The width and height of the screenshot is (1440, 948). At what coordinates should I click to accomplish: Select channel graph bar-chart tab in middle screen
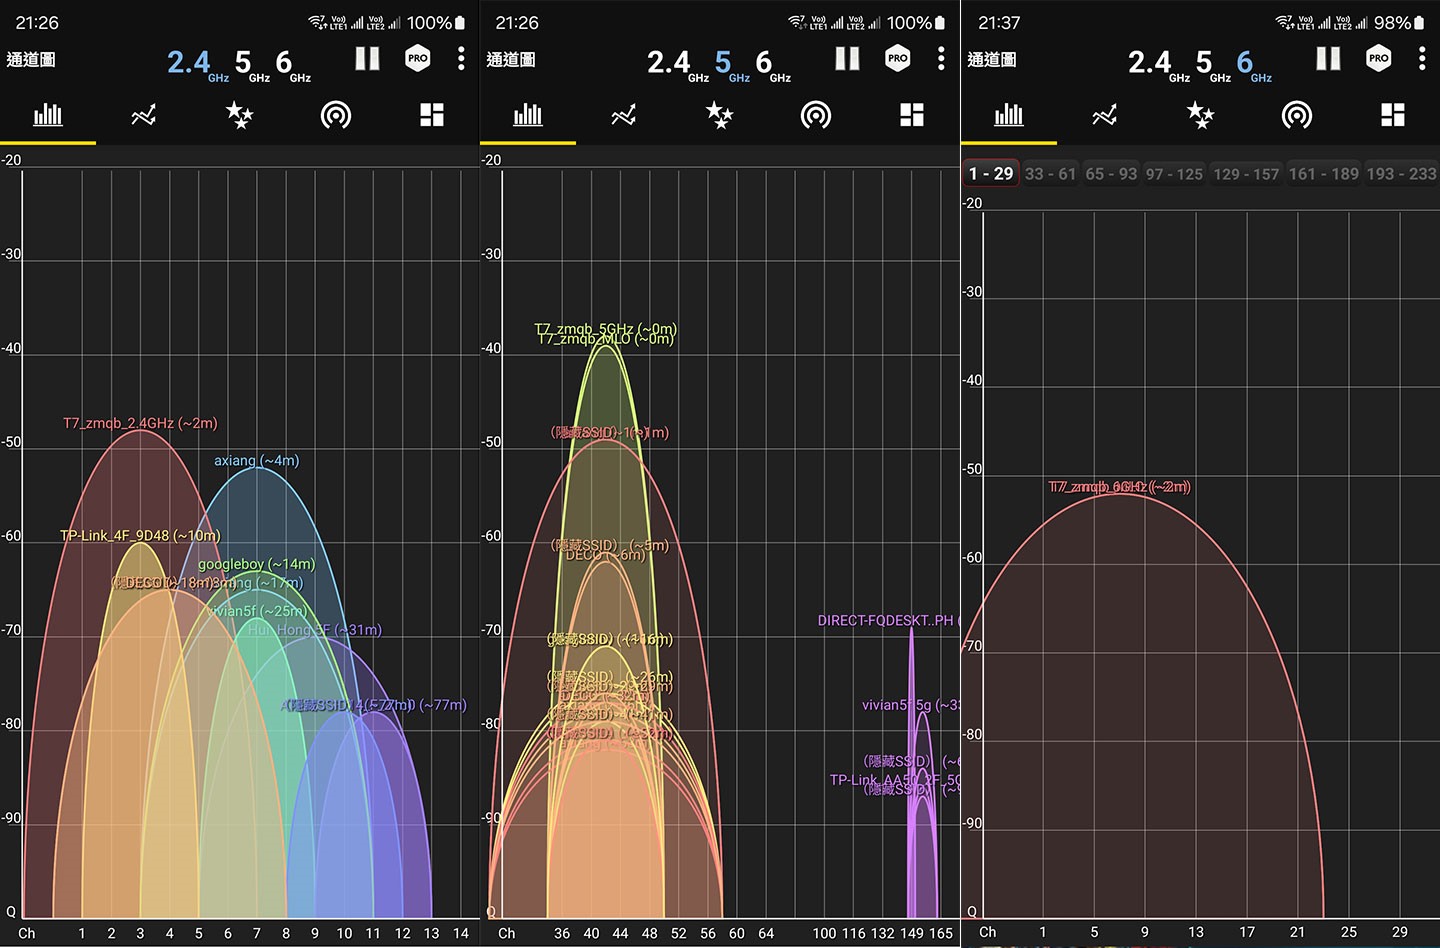tap(528, 115)
